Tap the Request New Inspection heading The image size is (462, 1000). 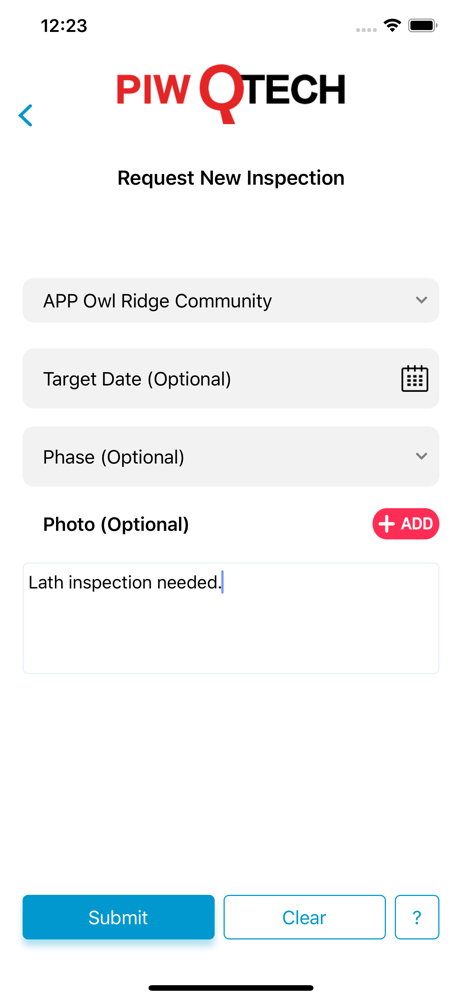coord(231,177)
